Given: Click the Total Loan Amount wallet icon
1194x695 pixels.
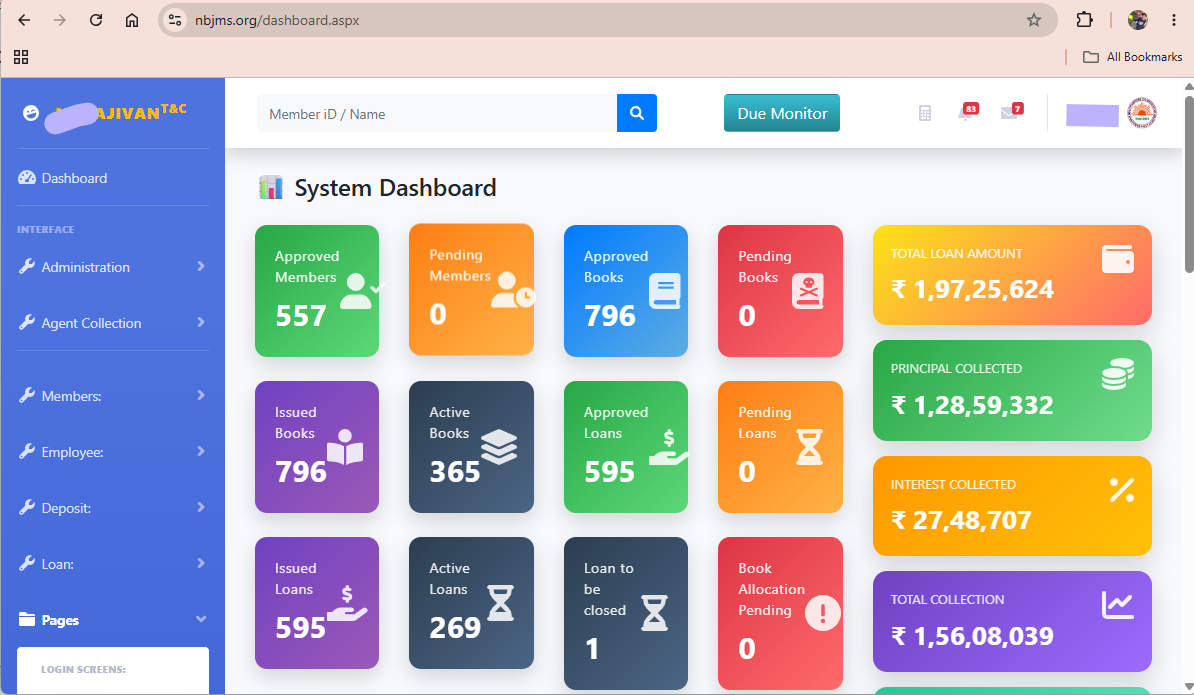Looking at the screenshot, I should (1118, 260).
